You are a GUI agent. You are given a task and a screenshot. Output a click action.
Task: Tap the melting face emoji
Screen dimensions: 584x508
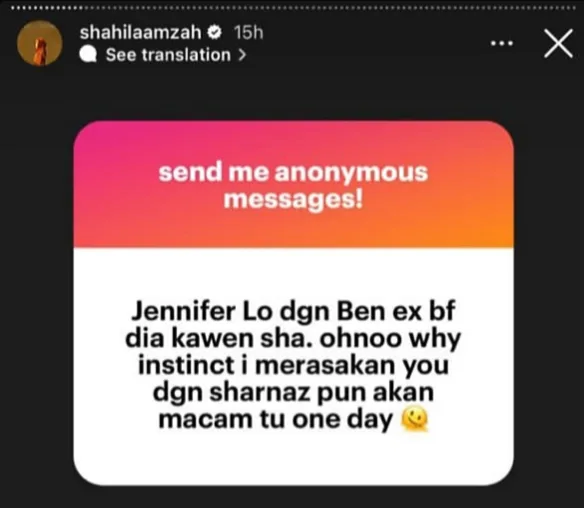[415, 420]
